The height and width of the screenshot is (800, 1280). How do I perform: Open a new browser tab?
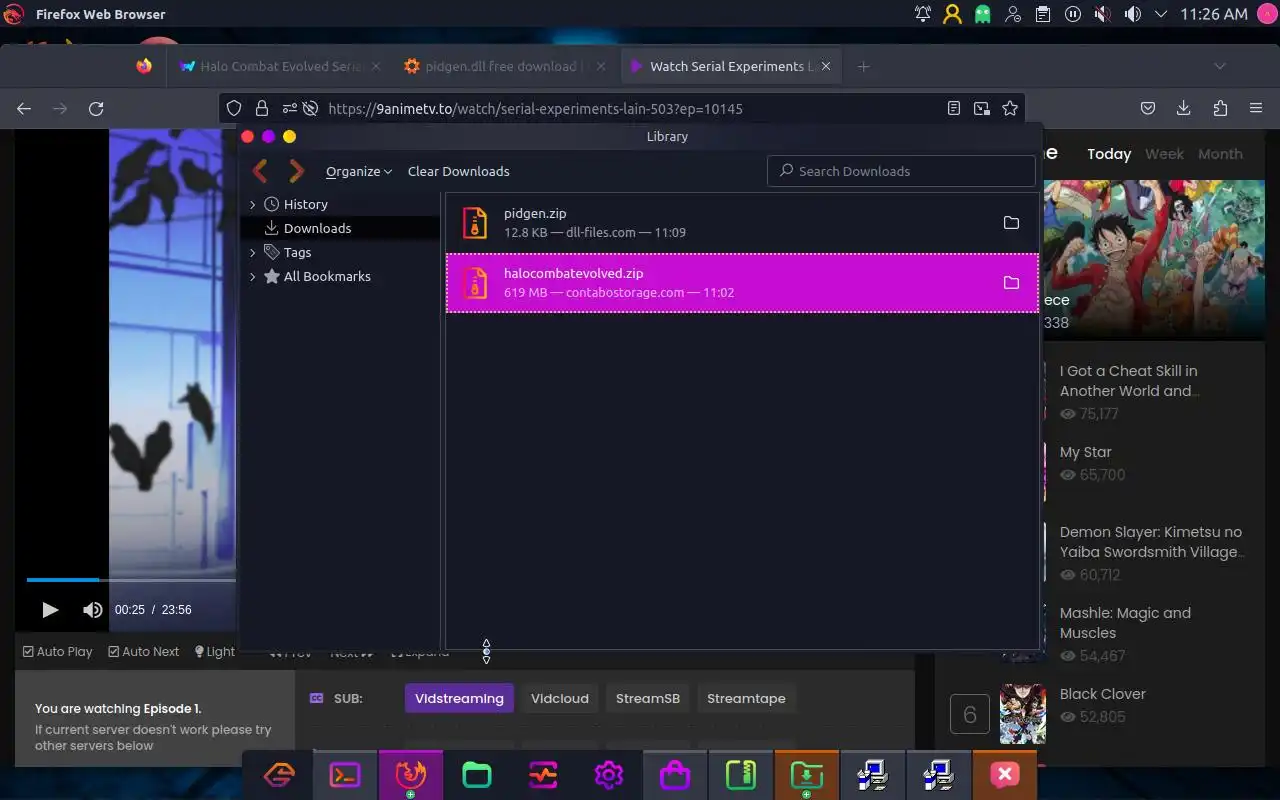[x=864, y=66]
